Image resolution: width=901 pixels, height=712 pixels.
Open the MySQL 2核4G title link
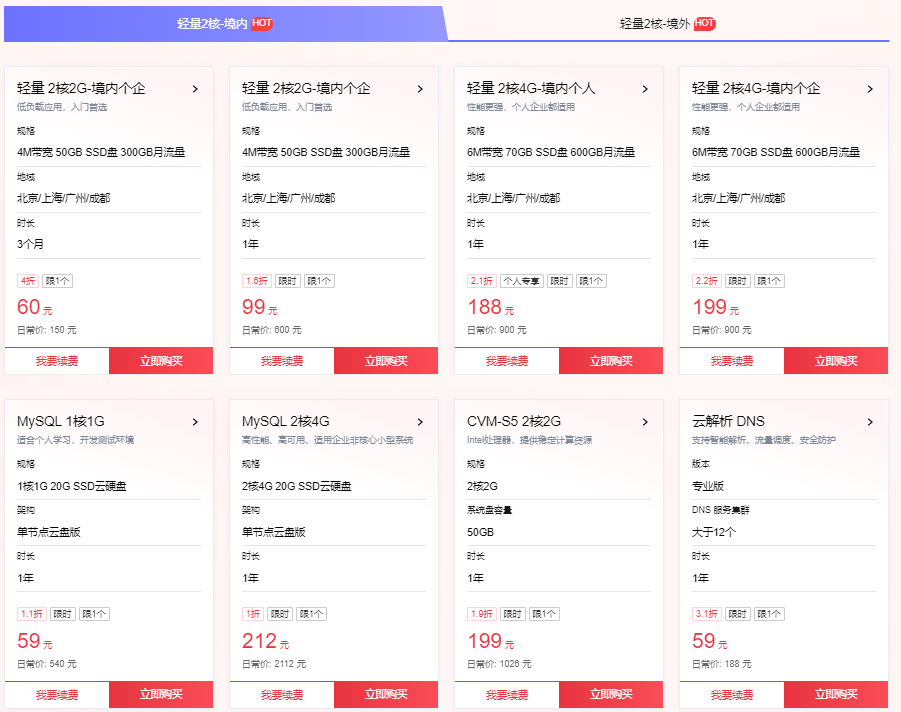click(x=286, y=422)
